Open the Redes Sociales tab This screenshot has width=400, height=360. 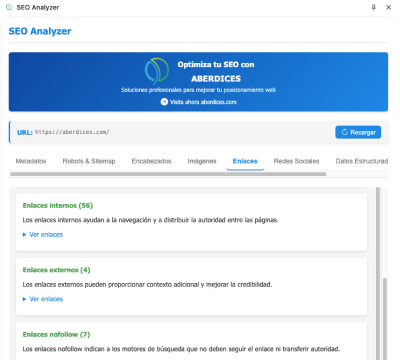click(x=296, y=161)
